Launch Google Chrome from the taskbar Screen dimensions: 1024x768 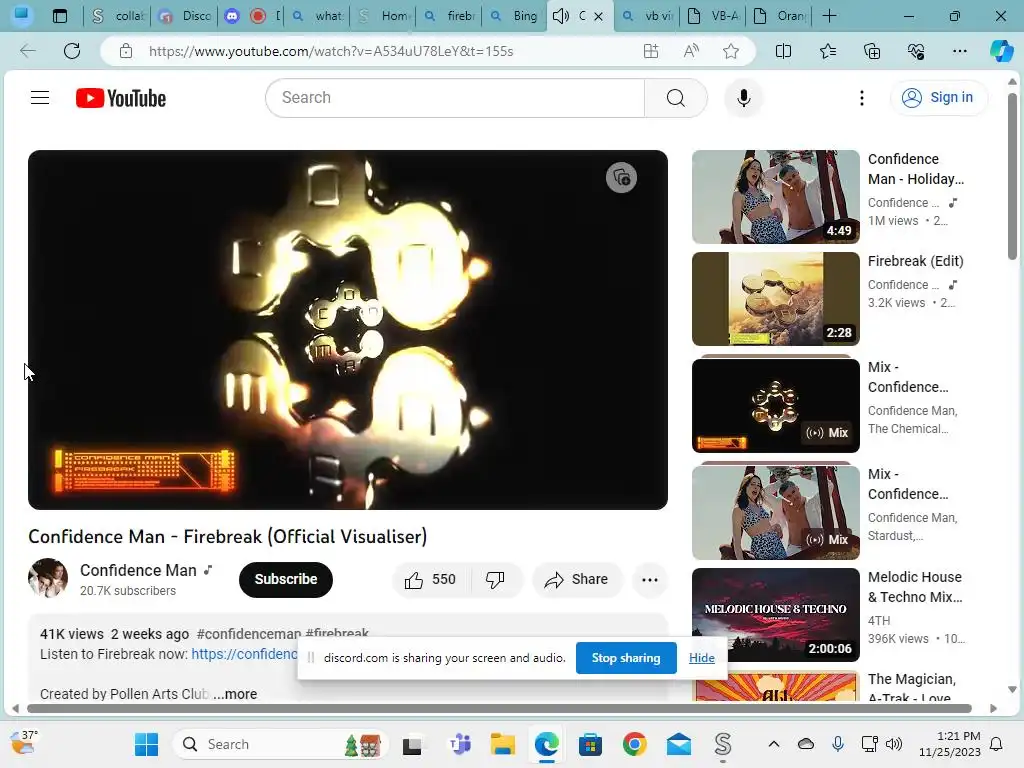pyautogui.click(x=634, y=744)
